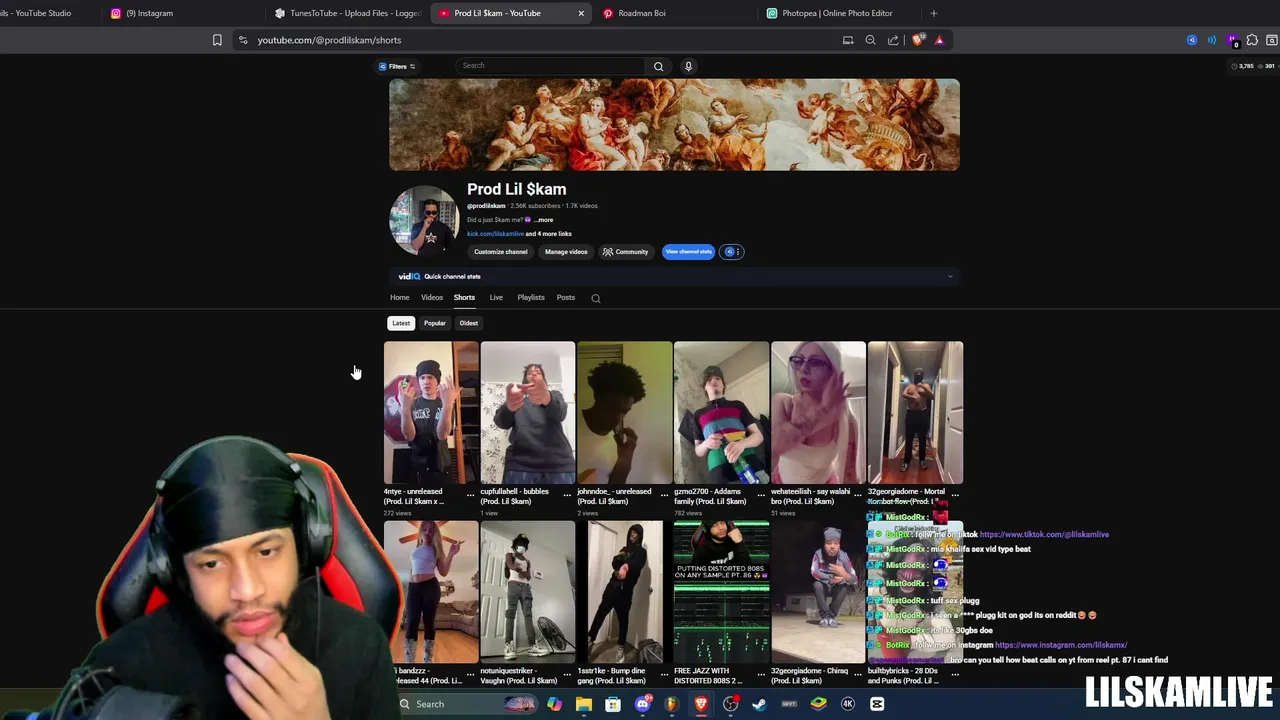
Task: Open OBS Studio on the taskbar
Action: (x=731, y=704)
